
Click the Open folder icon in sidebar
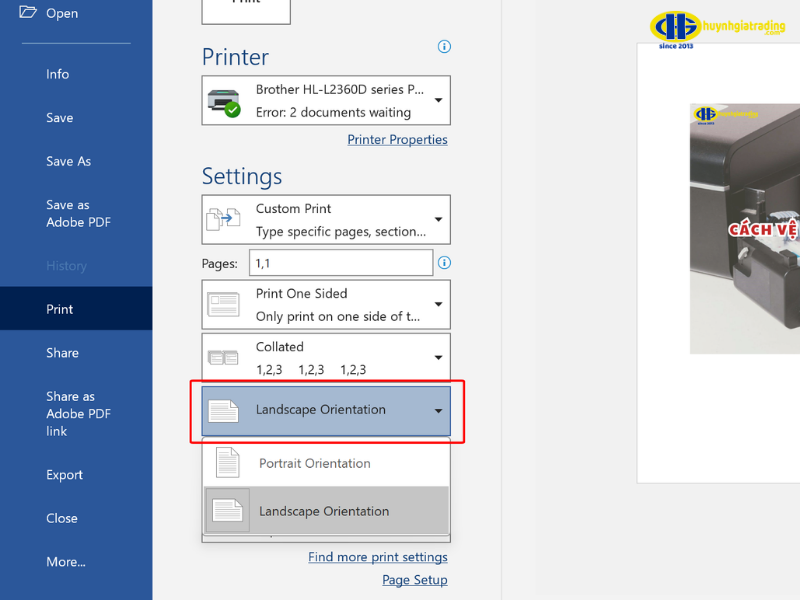pyautogui.click(x=27, y=13)
